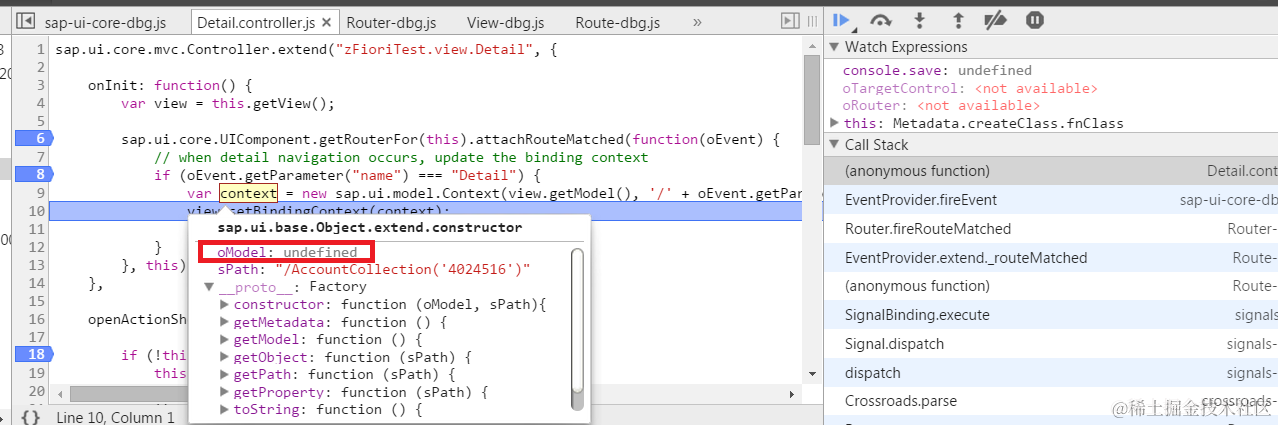Close the Detail.controller.js tab

click(x=326, y=21)
